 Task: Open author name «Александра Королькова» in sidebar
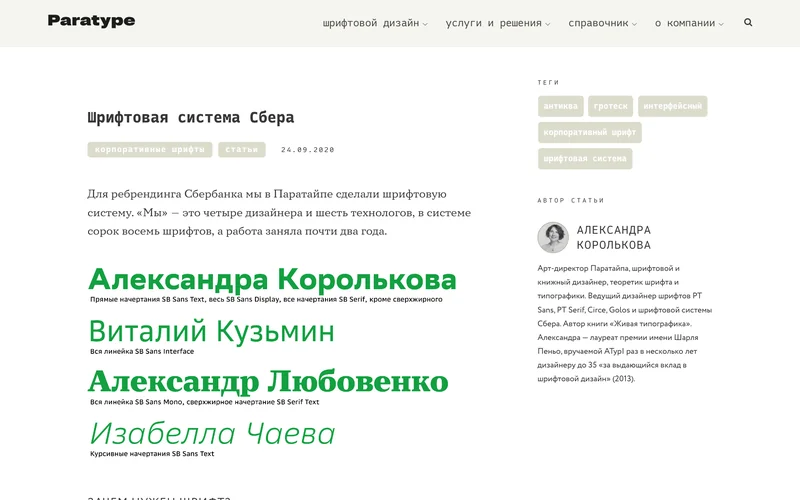point(614,237)
